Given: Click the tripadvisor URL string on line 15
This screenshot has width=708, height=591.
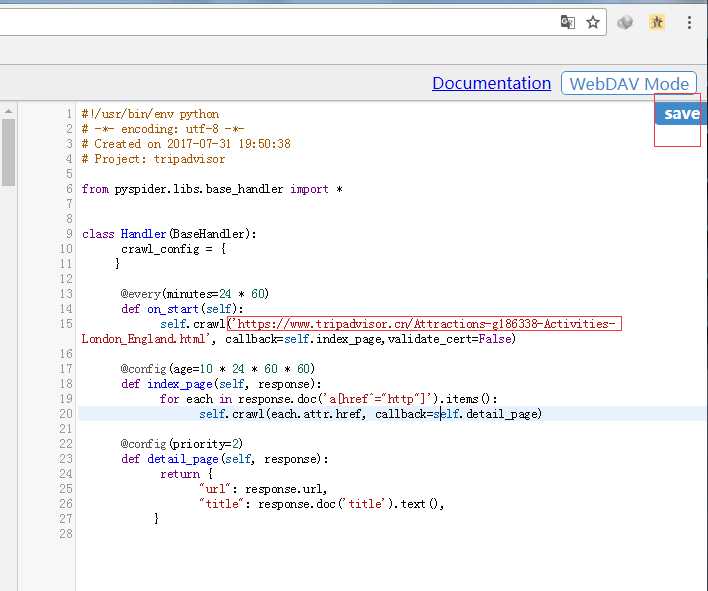Looking at the screenshot, I should pos(424,324).
